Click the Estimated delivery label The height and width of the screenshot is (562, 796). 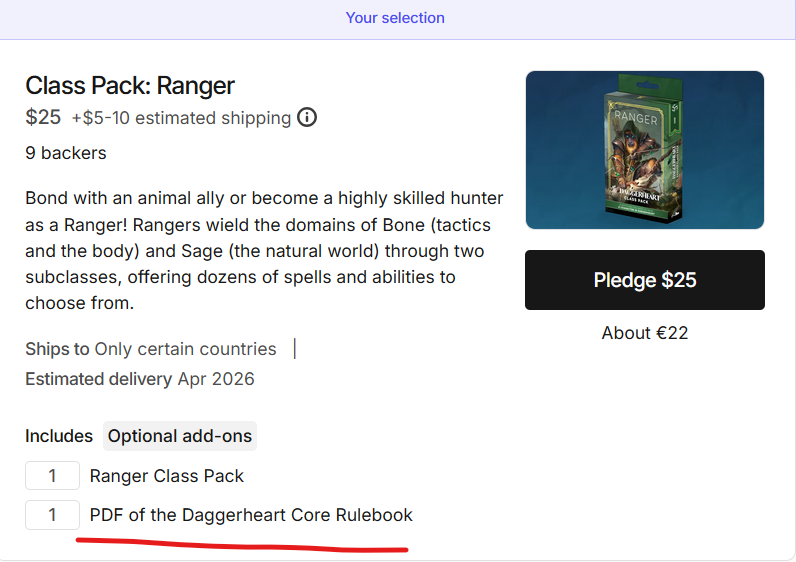99,379
